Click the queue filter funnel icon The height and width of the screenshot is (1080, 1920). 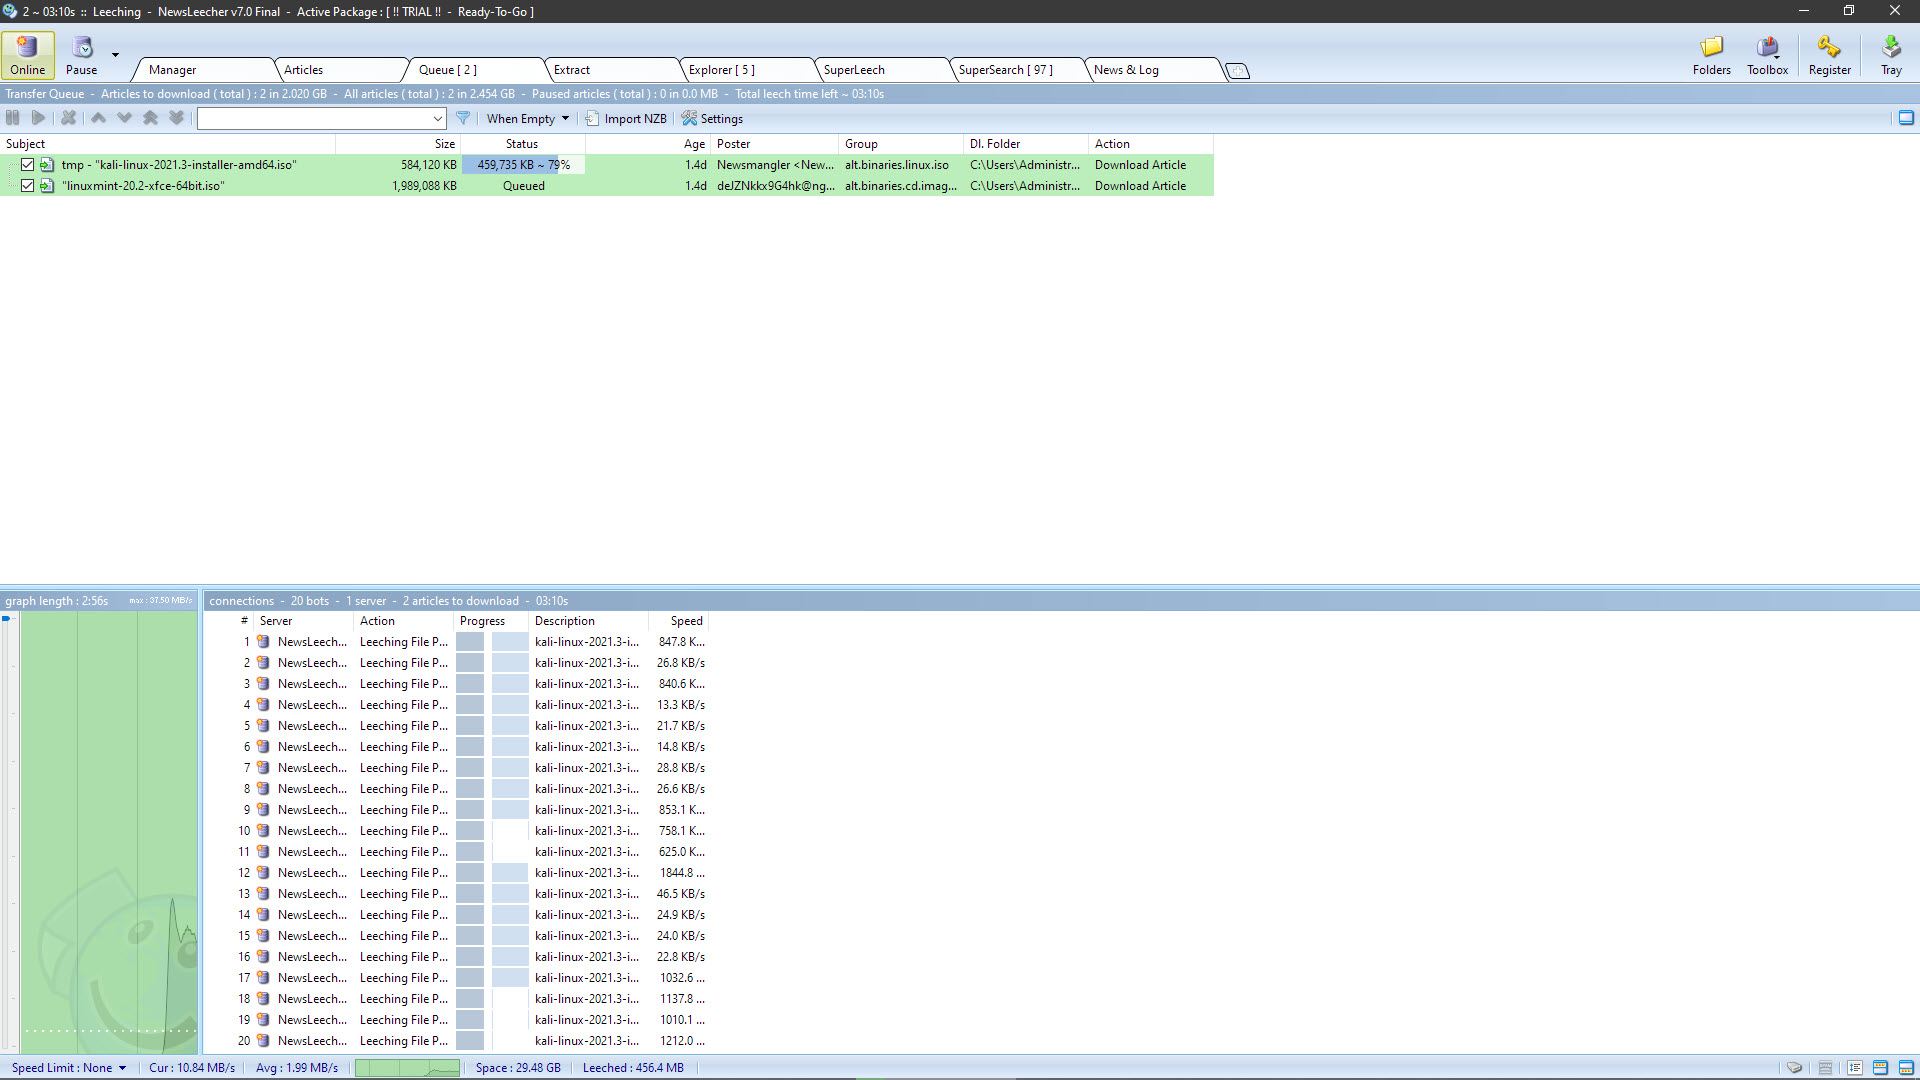click(x=463, y=118)
